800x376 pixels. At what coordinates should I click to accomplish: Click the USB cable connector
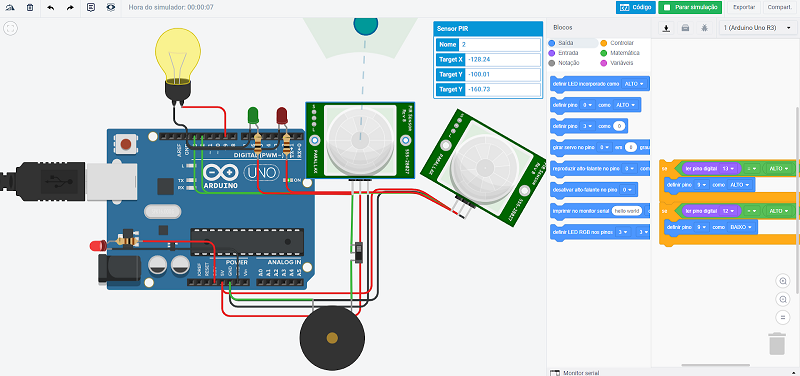point(69,181)
